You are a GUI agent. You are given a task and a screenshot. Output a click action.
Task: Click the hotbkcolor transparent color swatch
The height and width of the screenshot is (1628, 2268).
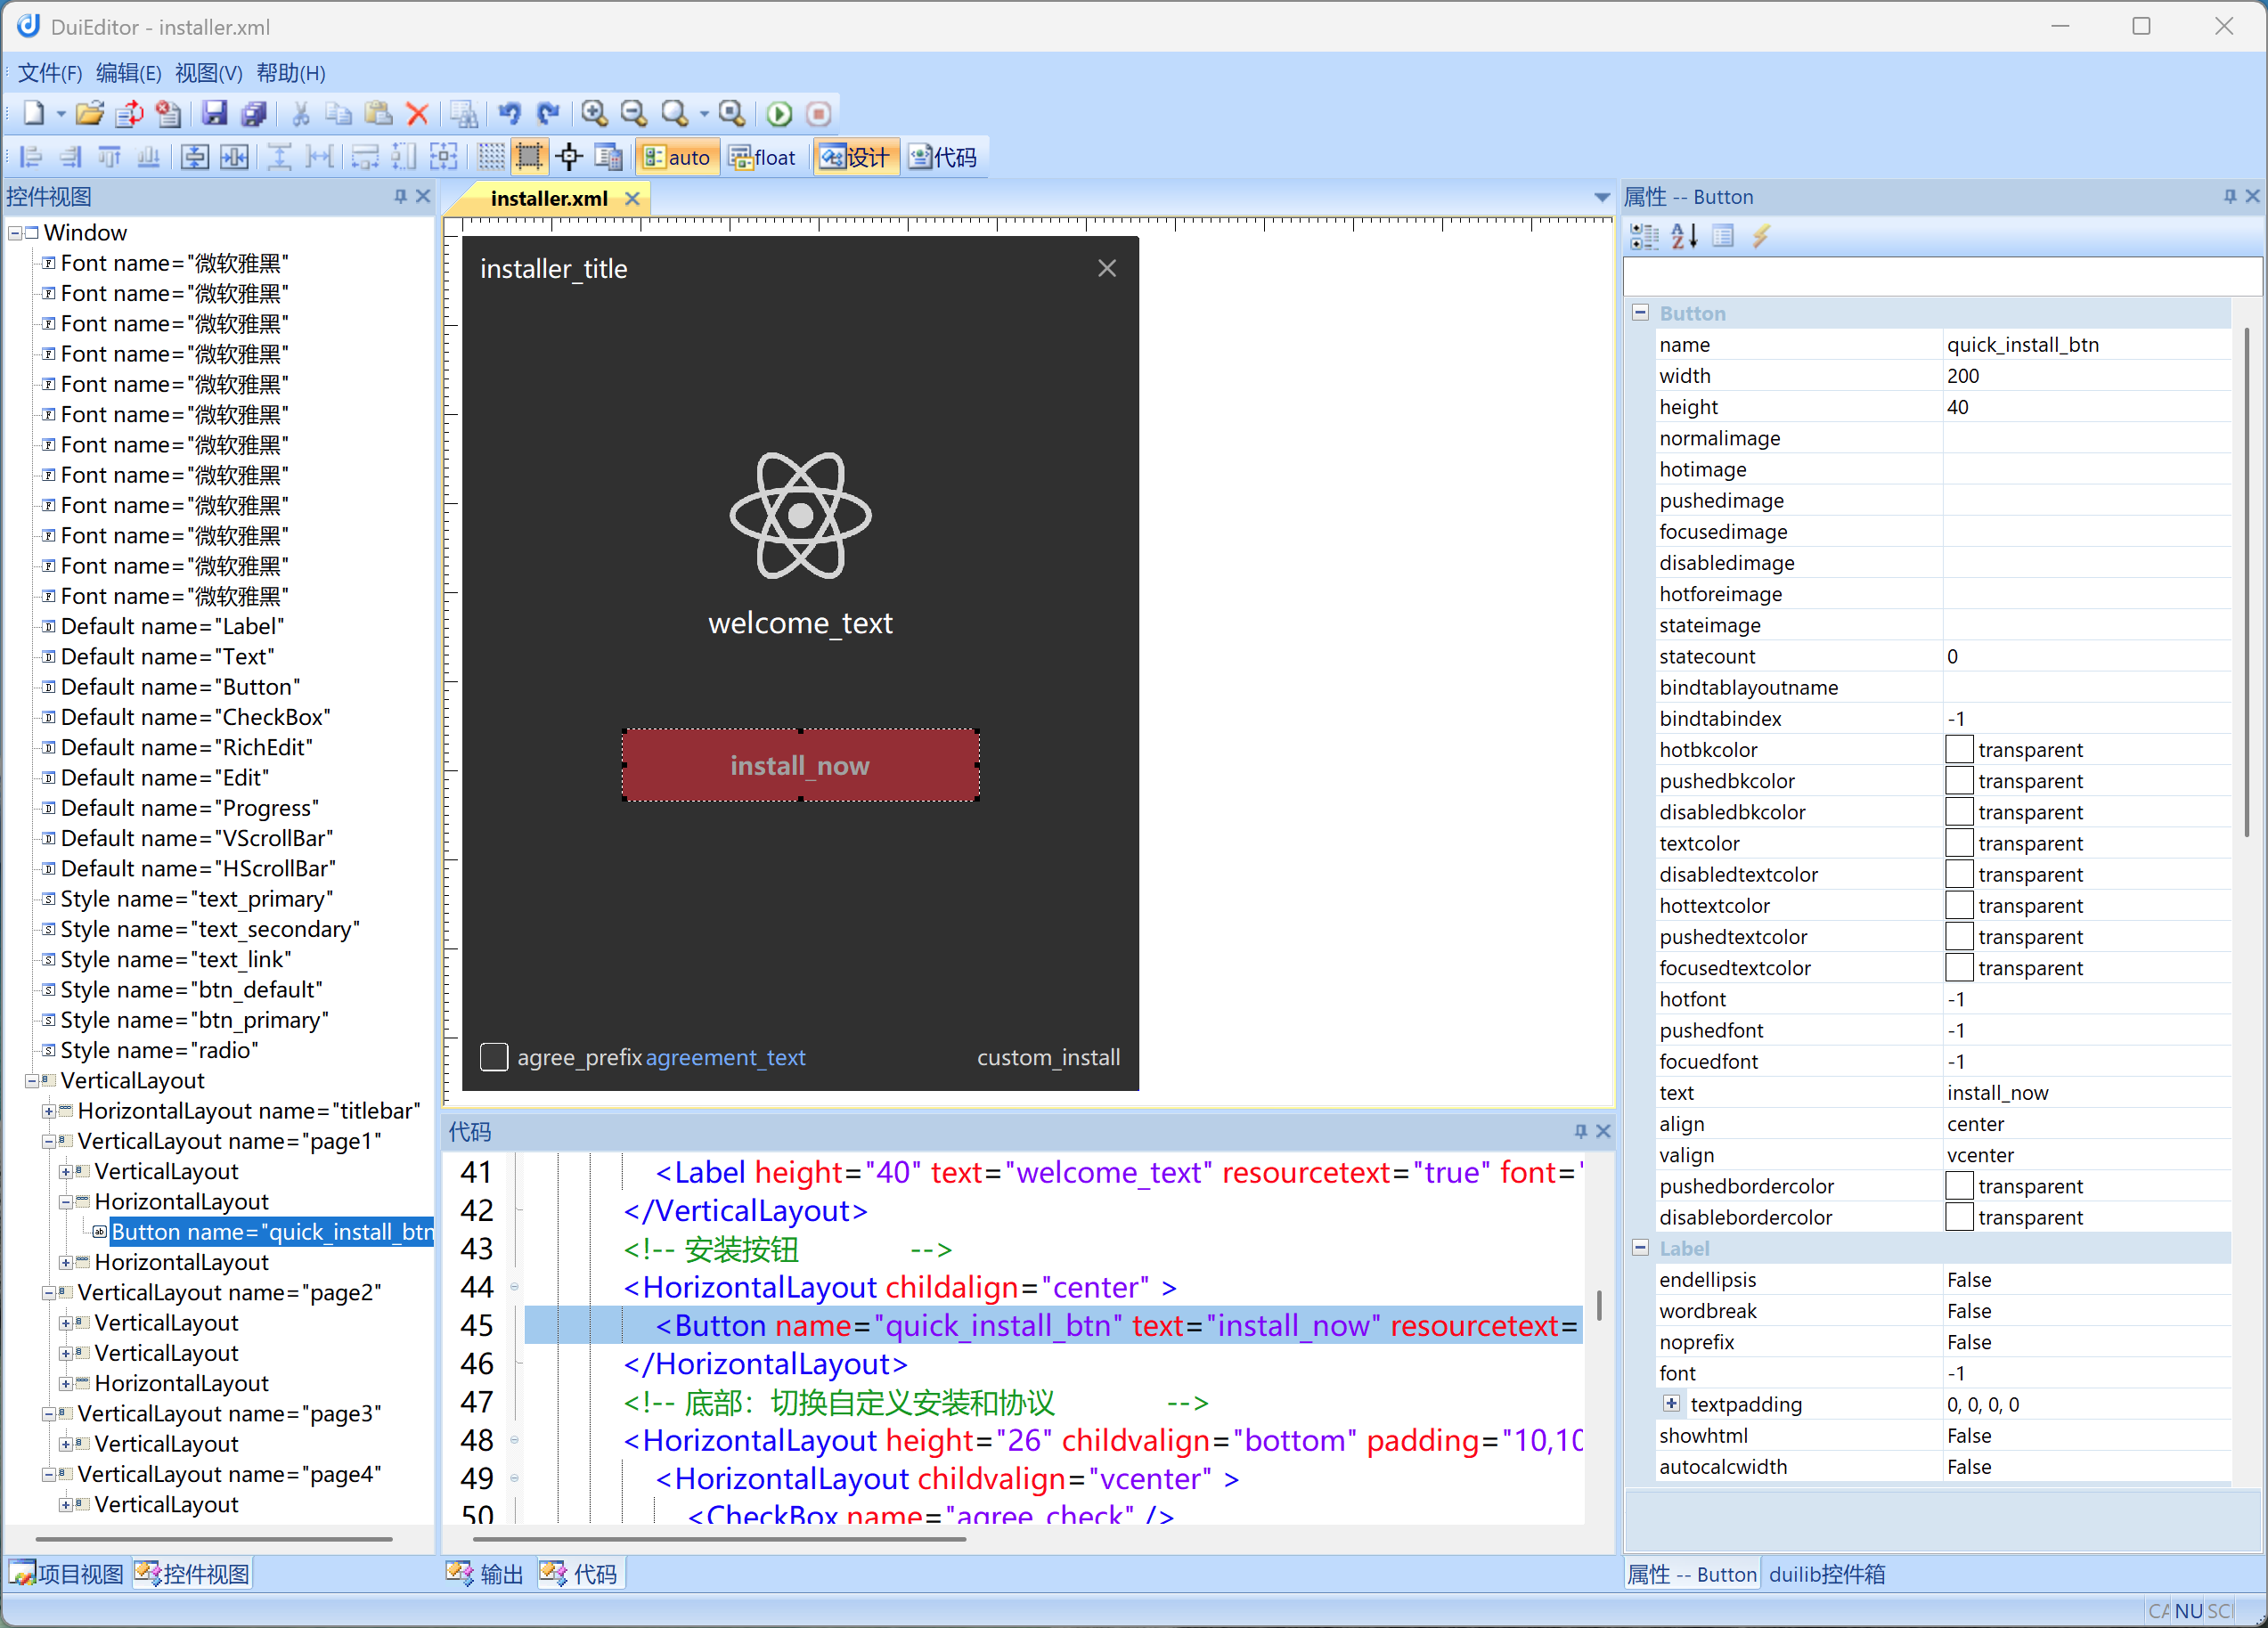pyautogui.click(x=1959, y=750)
